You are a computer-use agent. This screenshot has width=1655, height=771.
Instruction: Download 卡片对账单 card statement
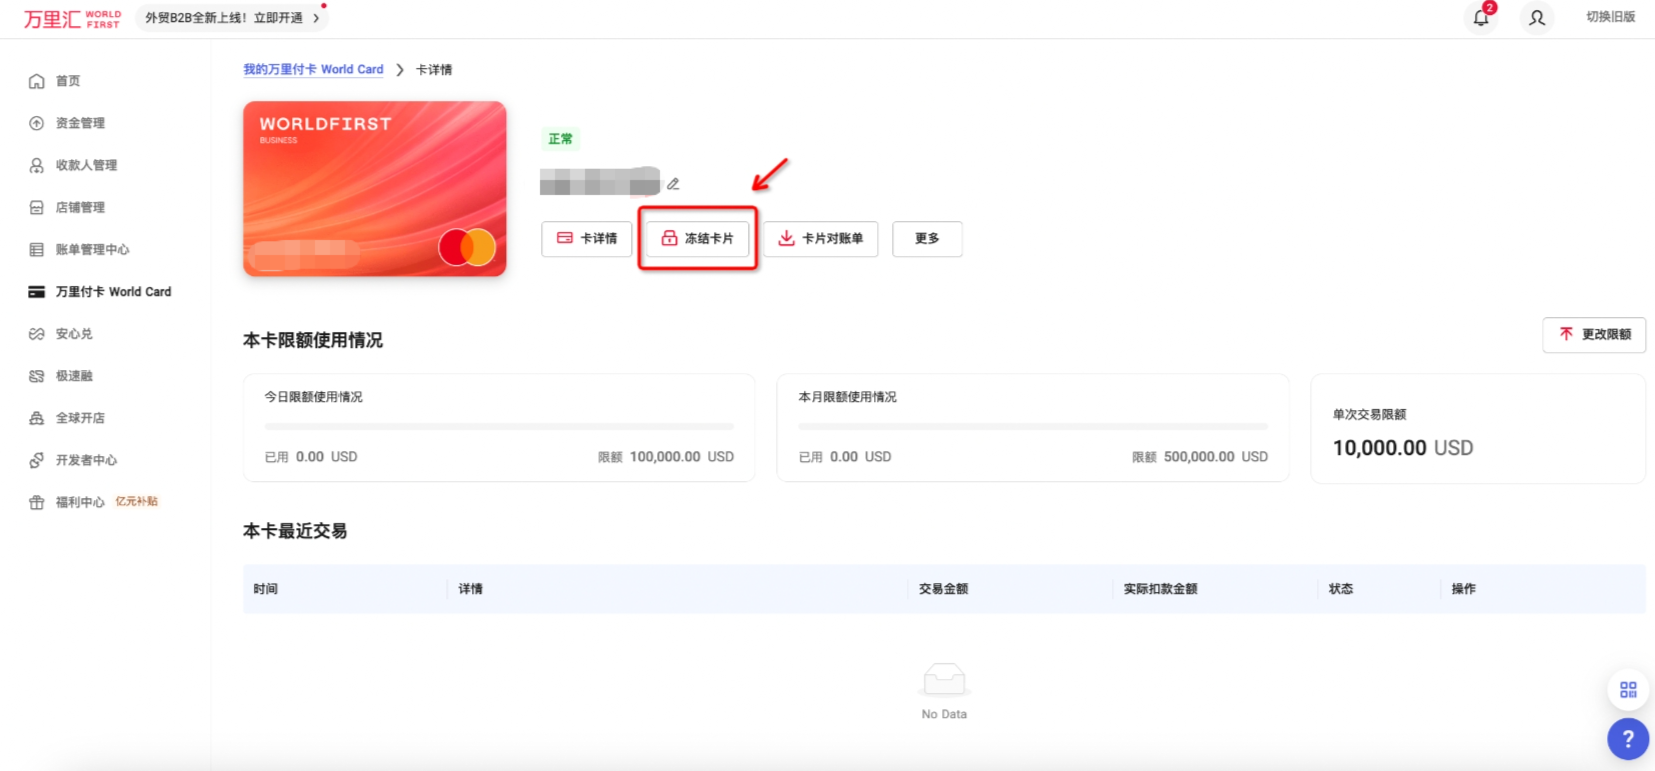820,239
